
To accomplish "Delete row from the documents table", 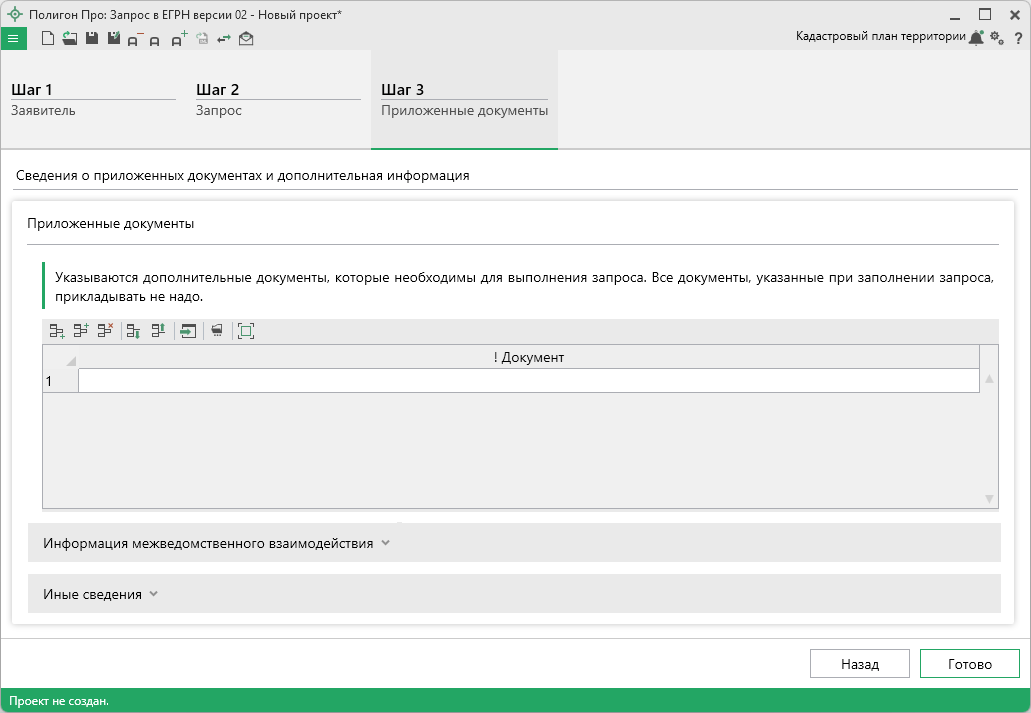I will (105, 331).
